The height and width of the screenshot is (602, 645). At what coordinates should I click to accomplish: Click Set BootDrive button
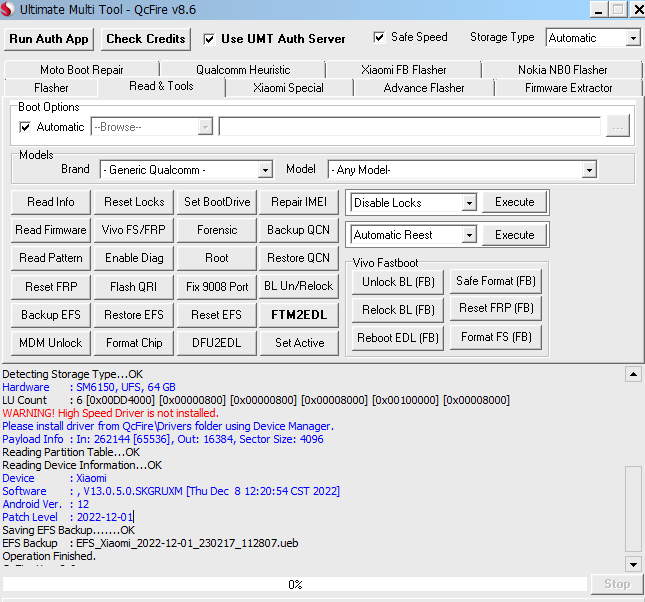coord(217,202)
